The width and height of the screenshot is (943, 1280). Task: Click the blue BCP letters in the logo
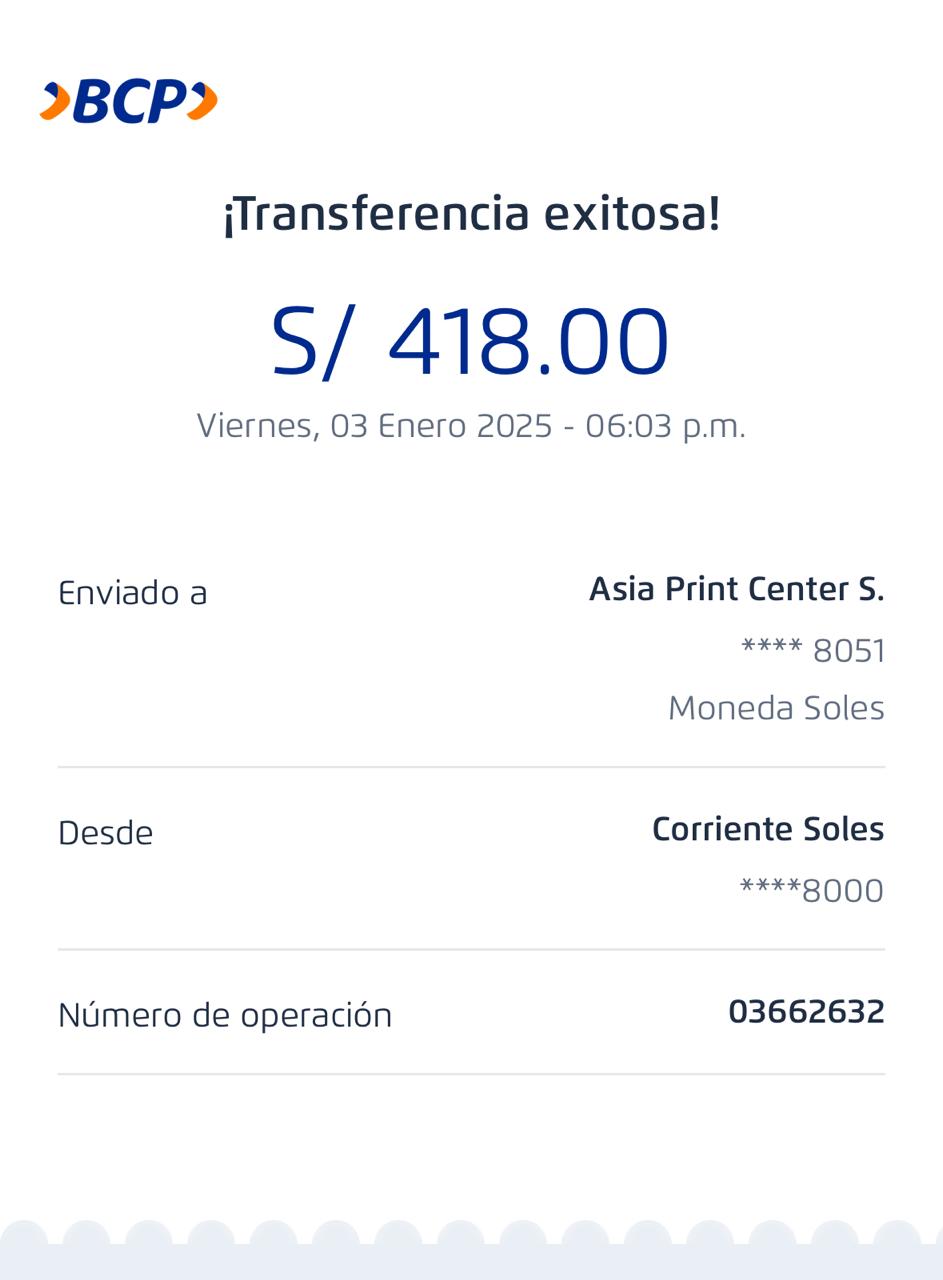point(129,102)
